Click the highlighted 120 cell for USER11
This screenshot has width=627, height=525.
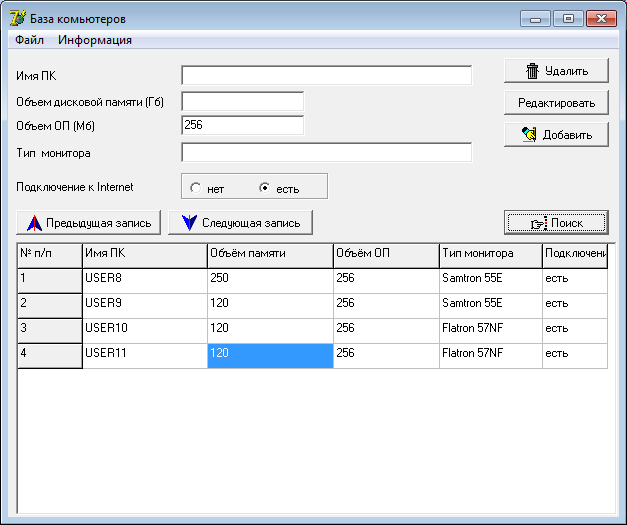(x=270, y=355)
